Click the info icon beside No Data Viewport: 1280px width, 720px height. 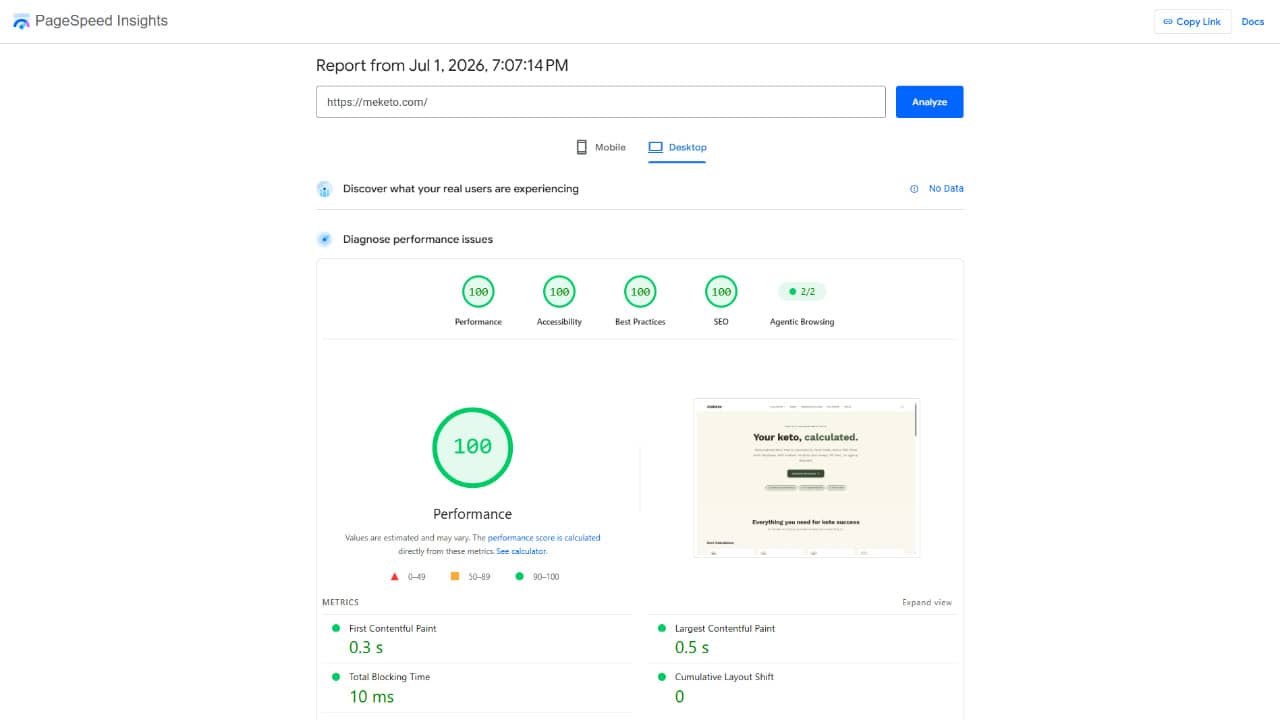pos(914,189)
